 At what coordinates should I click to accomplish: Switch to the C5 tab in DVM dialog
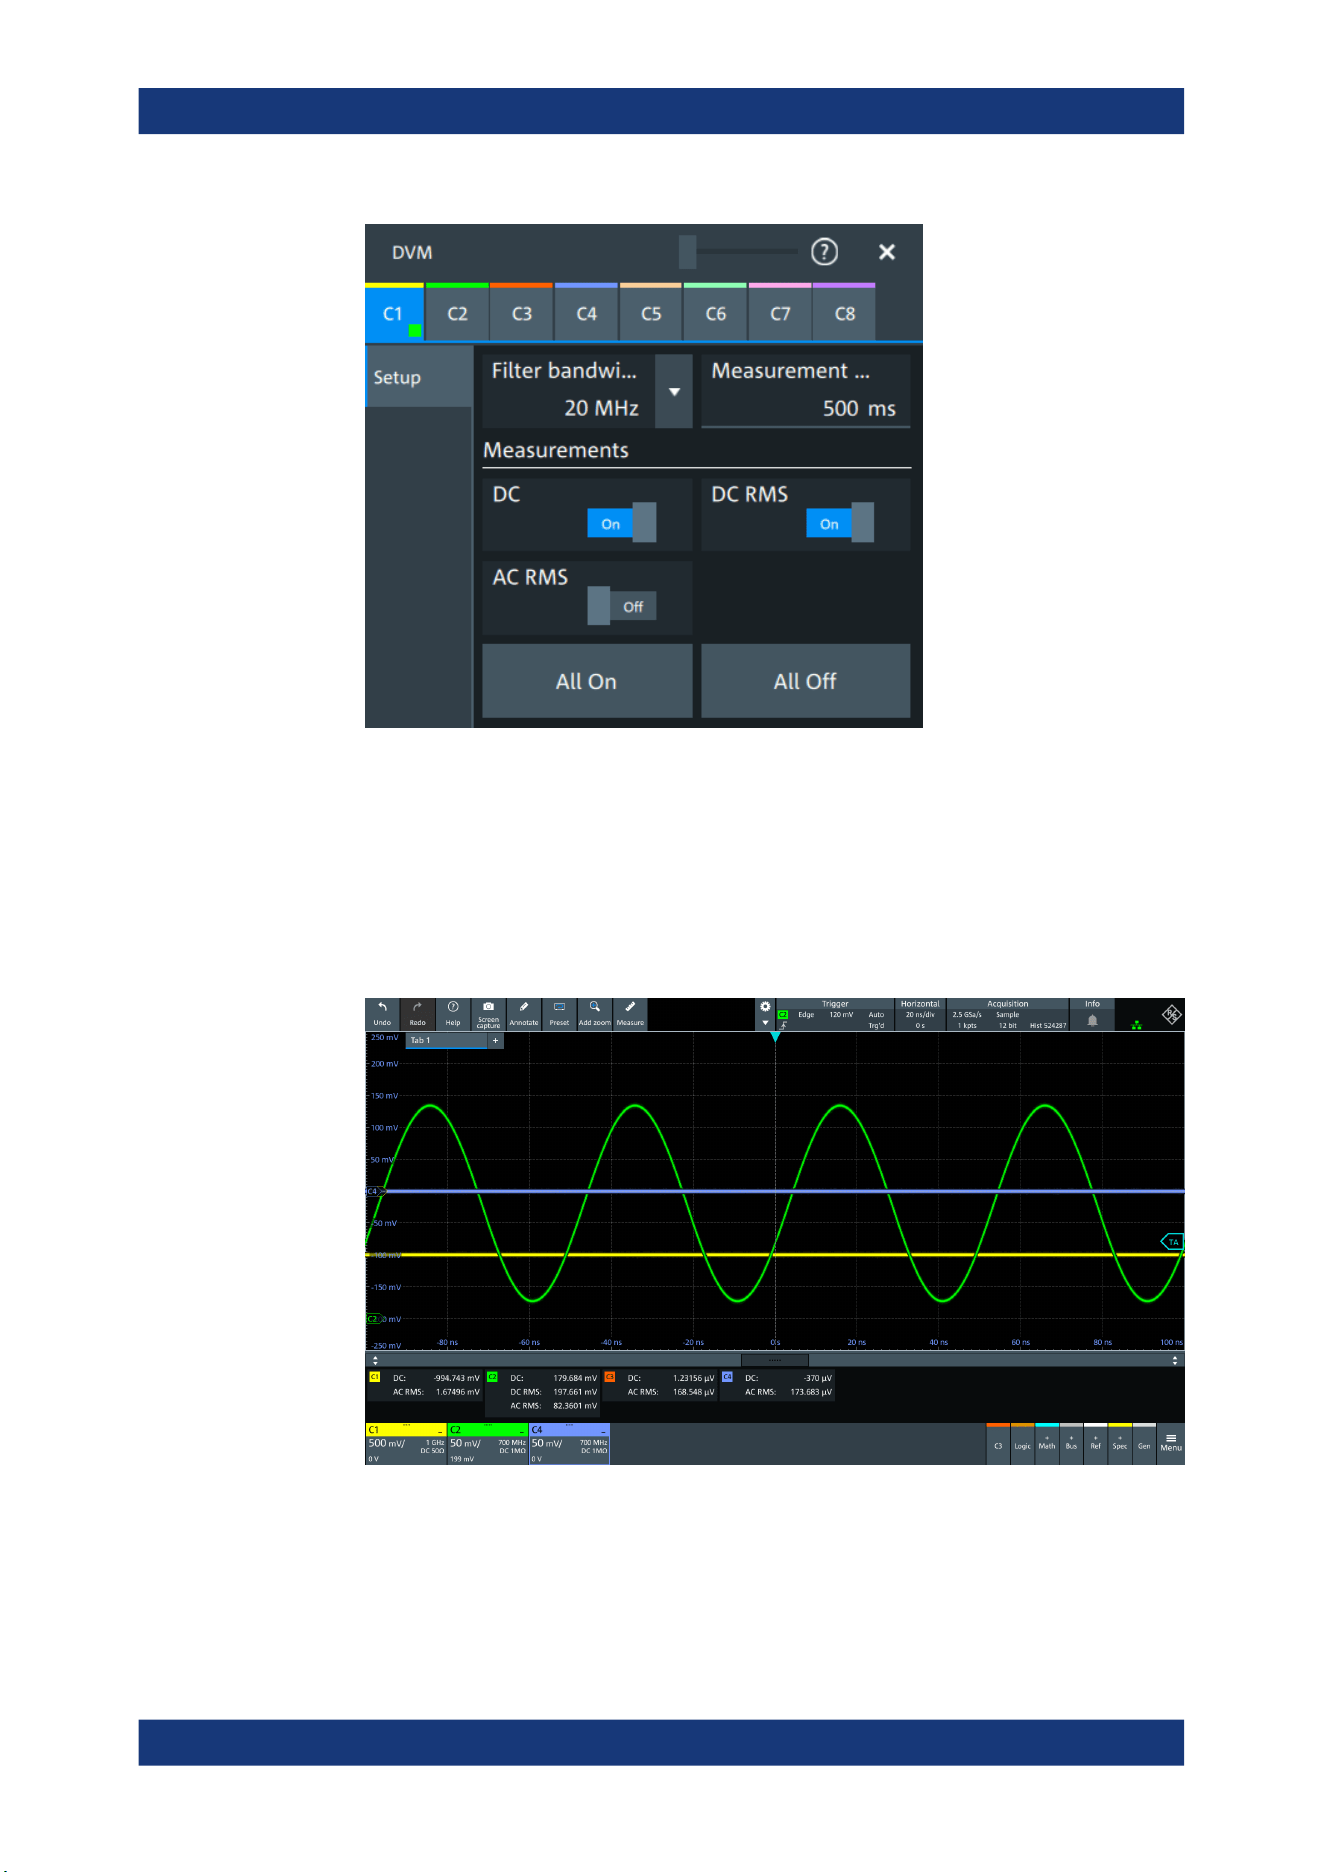coord(651,313)
